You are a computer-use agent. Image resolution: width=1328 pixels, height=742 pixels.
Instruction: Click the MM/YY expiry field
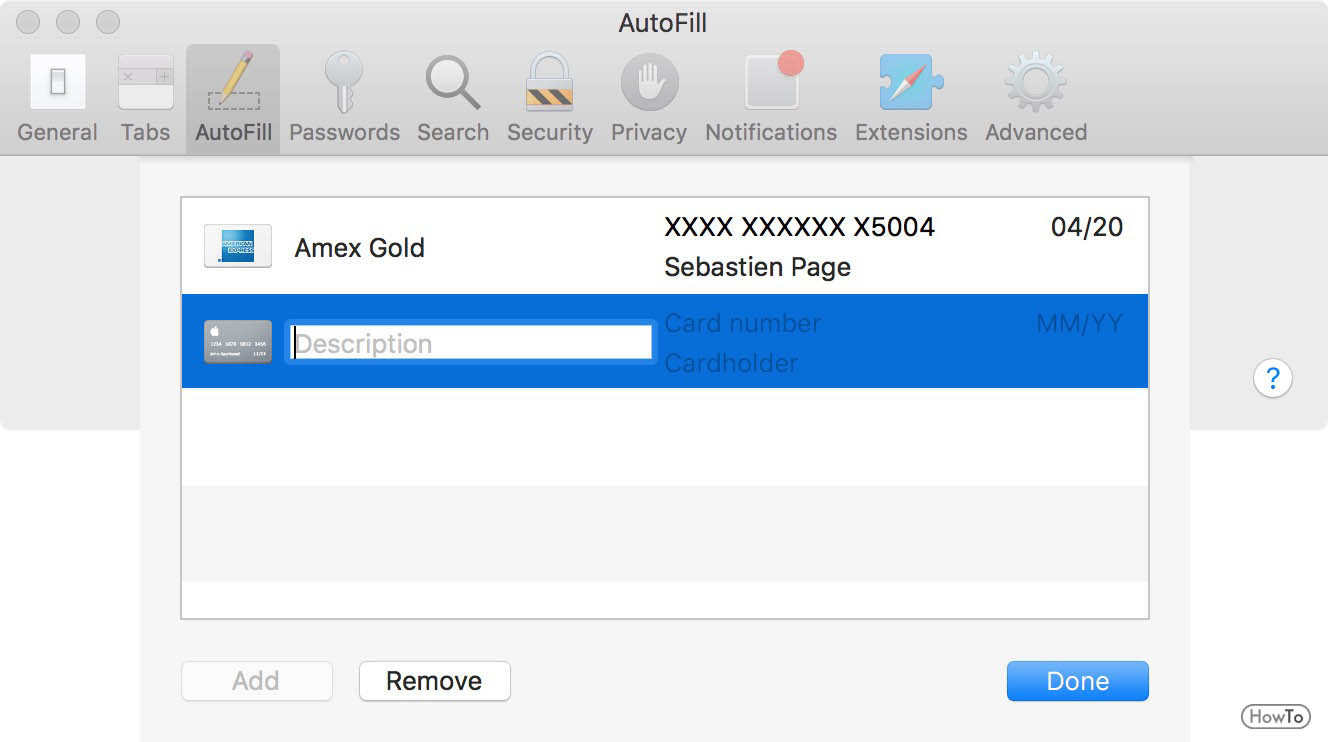(x=1079, y=323)
